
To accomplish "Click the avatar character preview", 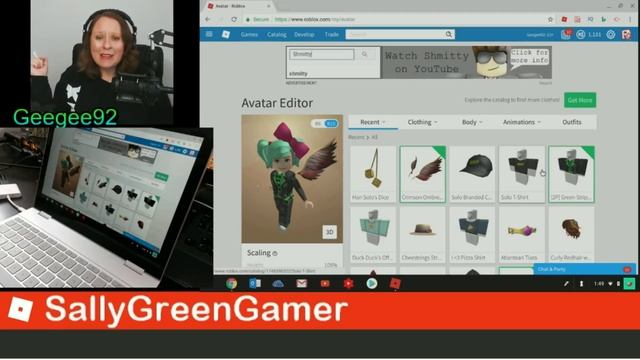I will [292, 179].
